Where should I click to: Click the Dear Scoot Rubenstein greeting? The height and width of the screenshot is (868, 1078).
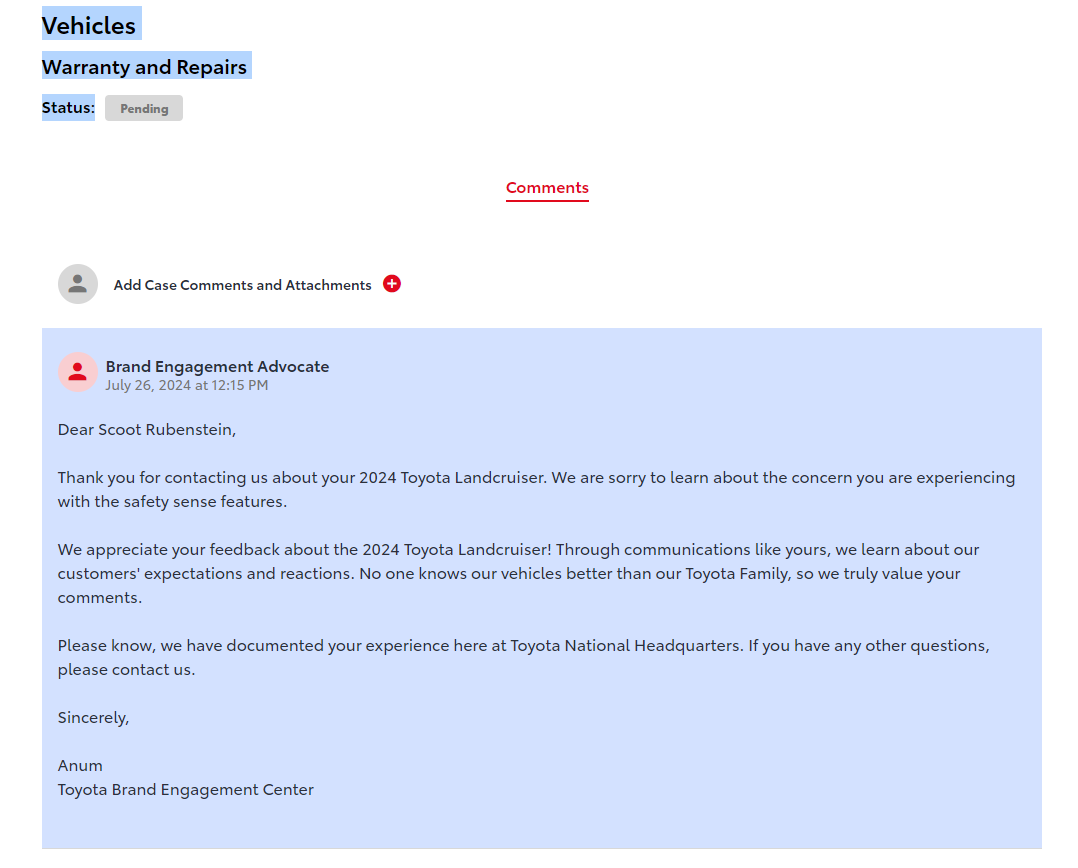tap(147, 430)
